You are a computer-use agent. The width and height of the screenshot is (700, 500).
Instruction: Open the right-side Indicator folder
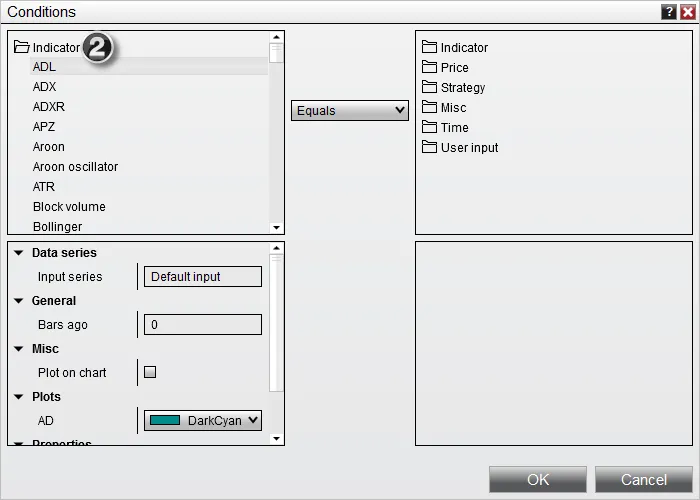455,47
